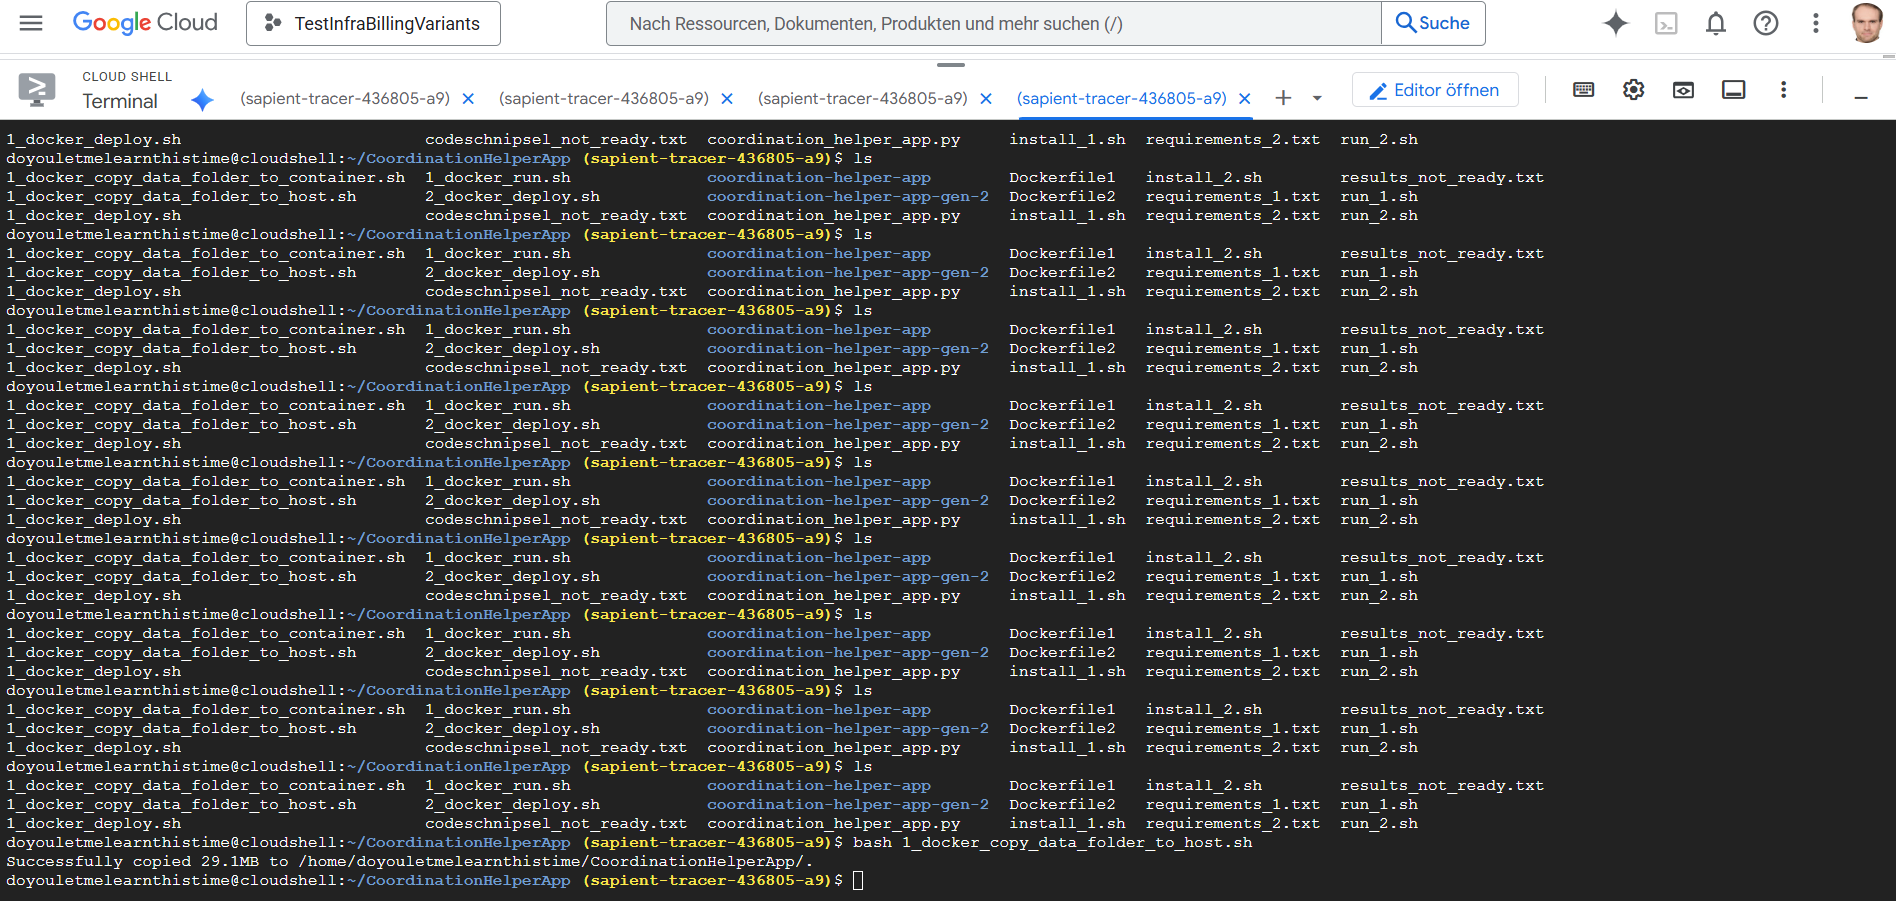The width and height of the screenshot is (1901, 901).
Task: Expand the new-session dropdown arrow
Action: tap(1317, 98)
